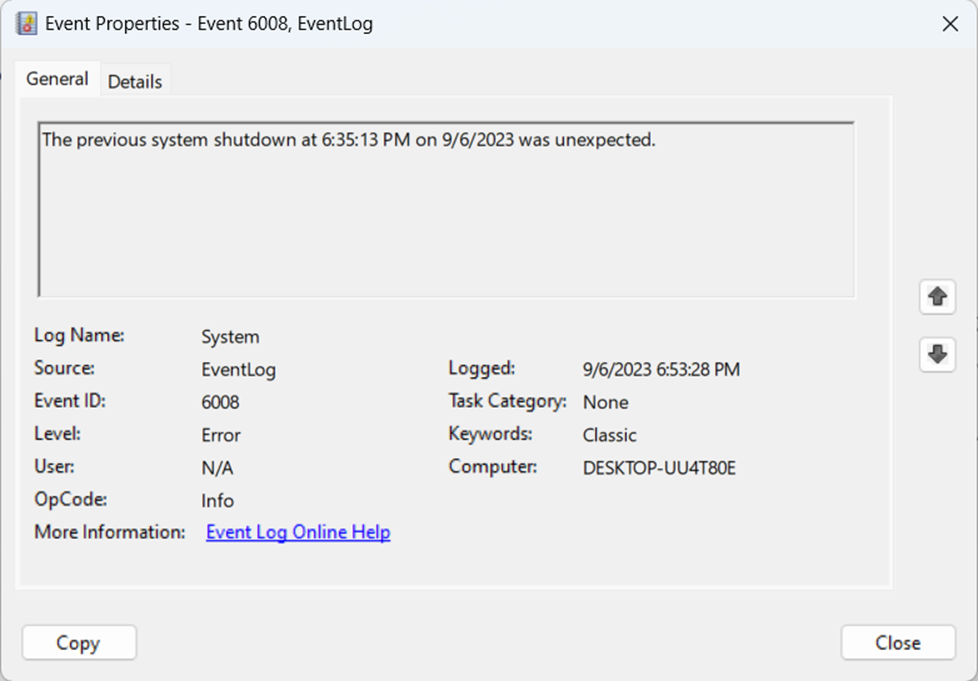978x681 pixels.
Task: Copy event details with Copy button
Action: (x=79, y=642)
